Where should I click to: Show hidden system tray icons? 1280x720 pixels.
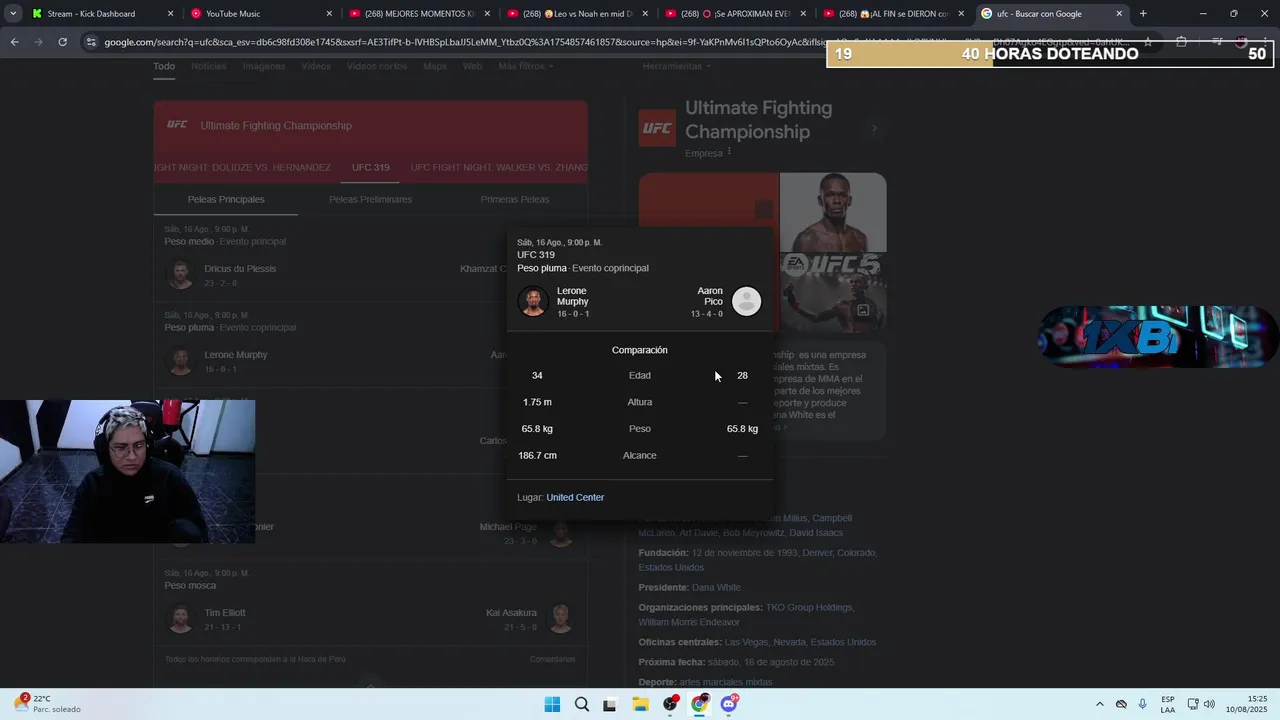pos(1100,704)
